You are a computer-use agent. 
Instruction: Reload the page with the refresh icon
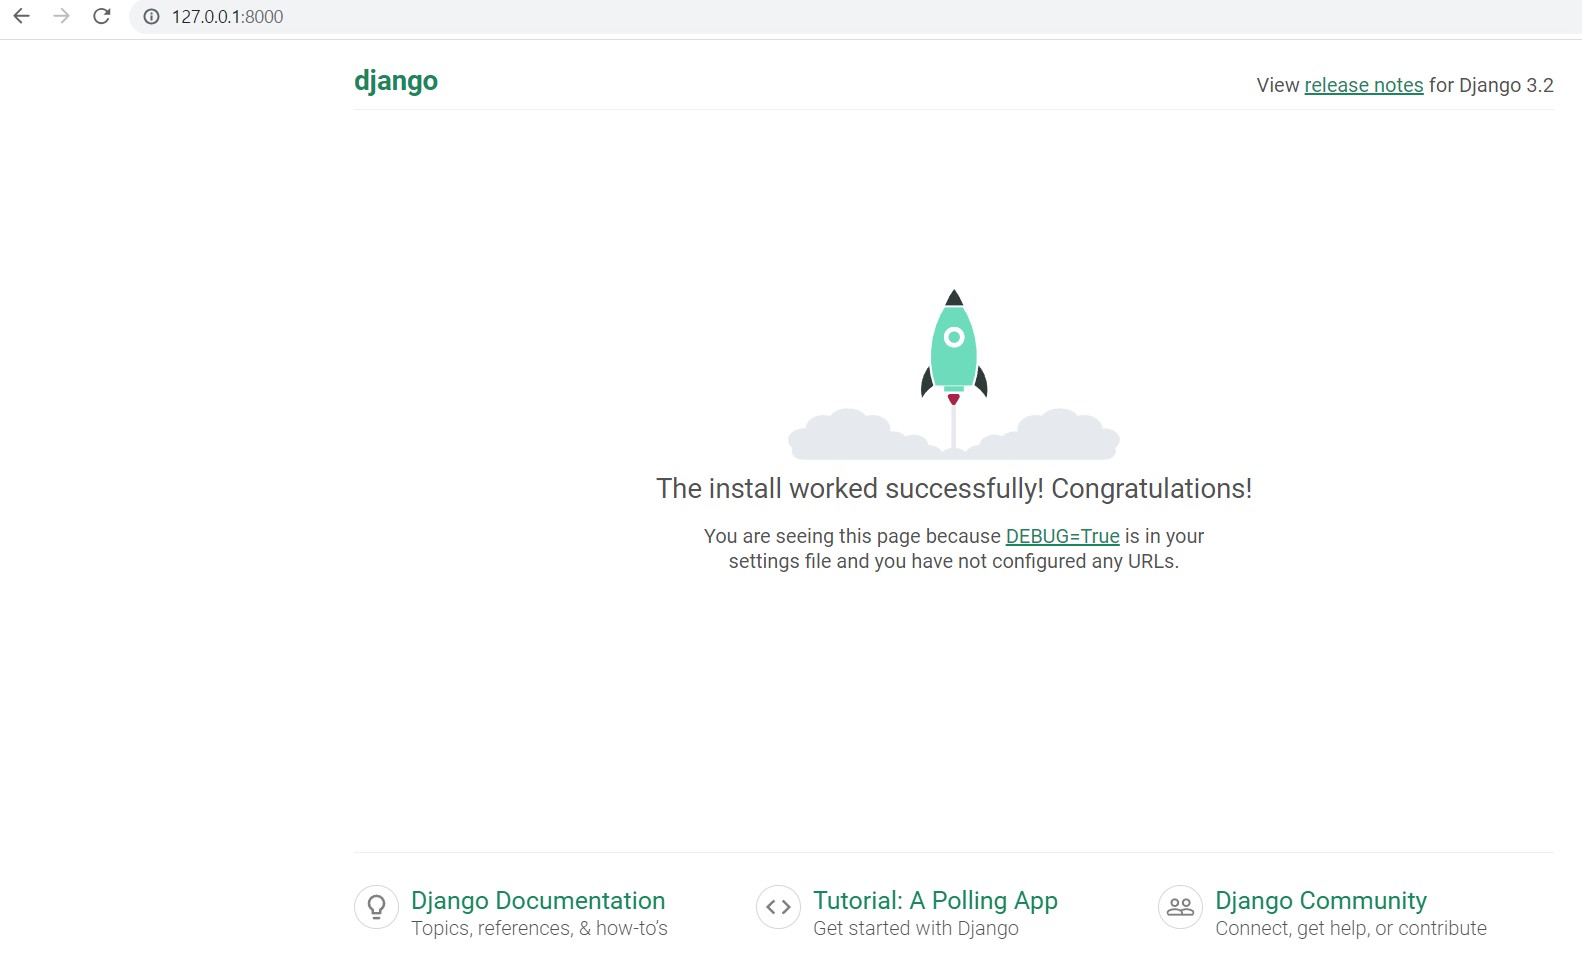coord(101,16)
